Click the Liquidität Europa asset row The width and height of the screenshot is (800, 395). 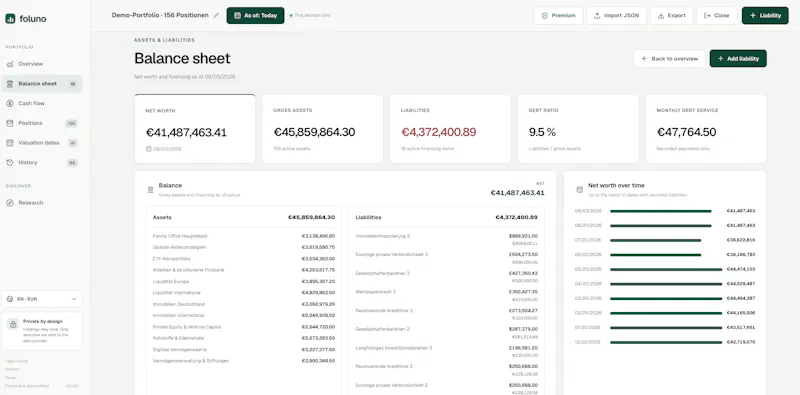tap(244, 281)
